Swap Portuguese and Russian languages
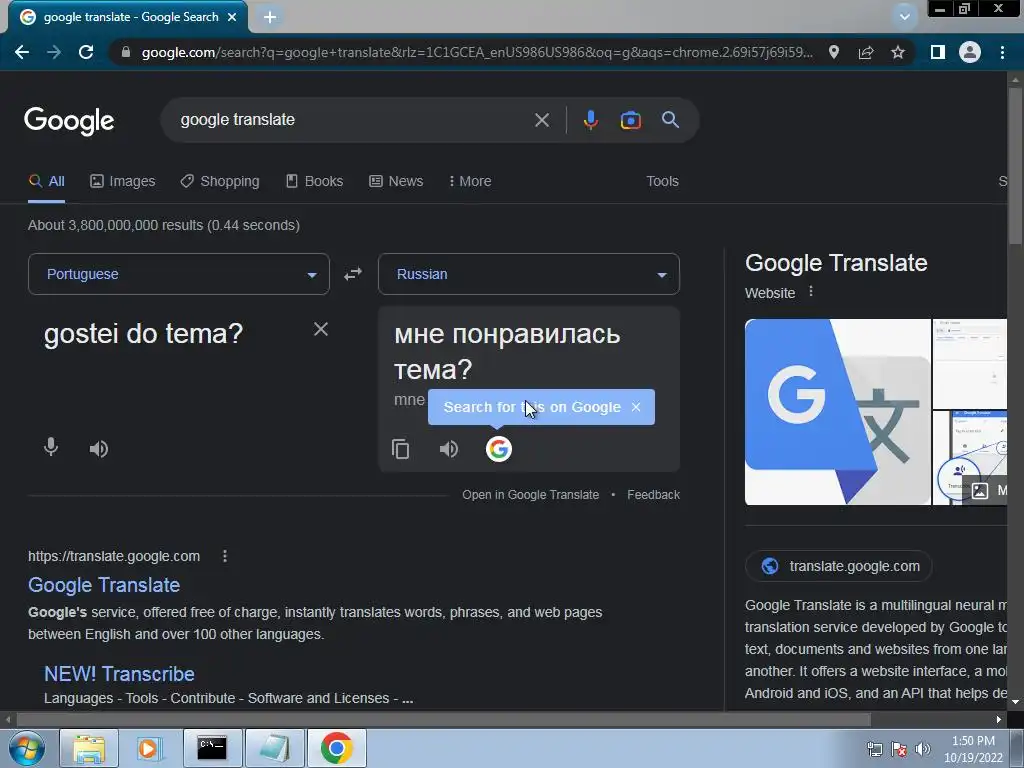Viewport: 1024px width, 768px height. click(x=353, y=274)
